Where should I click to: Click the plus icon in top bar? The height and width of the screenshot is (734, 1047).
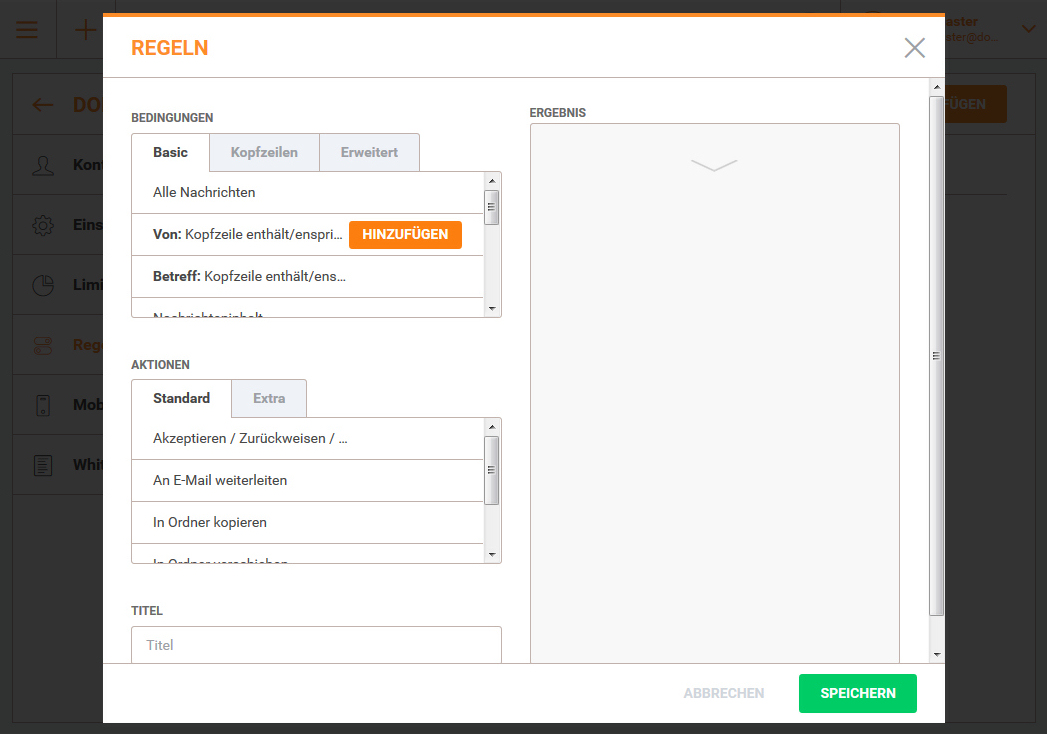tap(86, 30)
